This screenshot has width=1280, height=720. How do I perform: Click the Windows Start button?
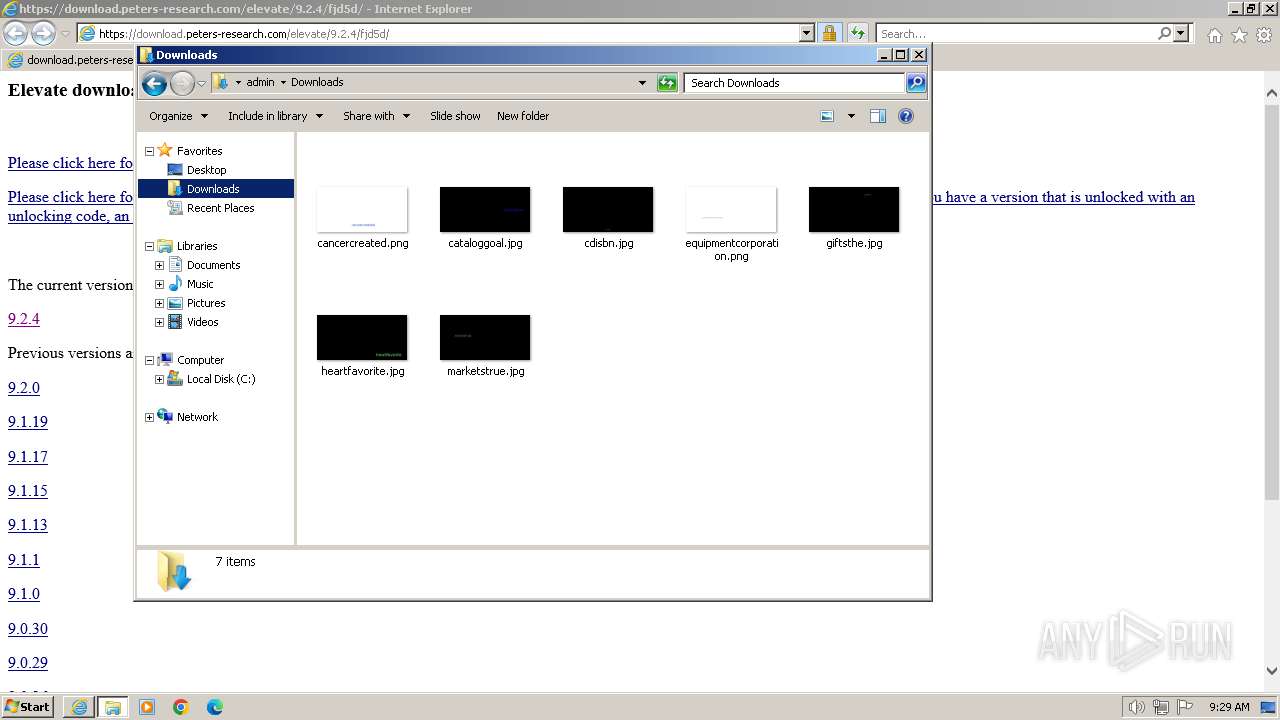click(28, 707)
